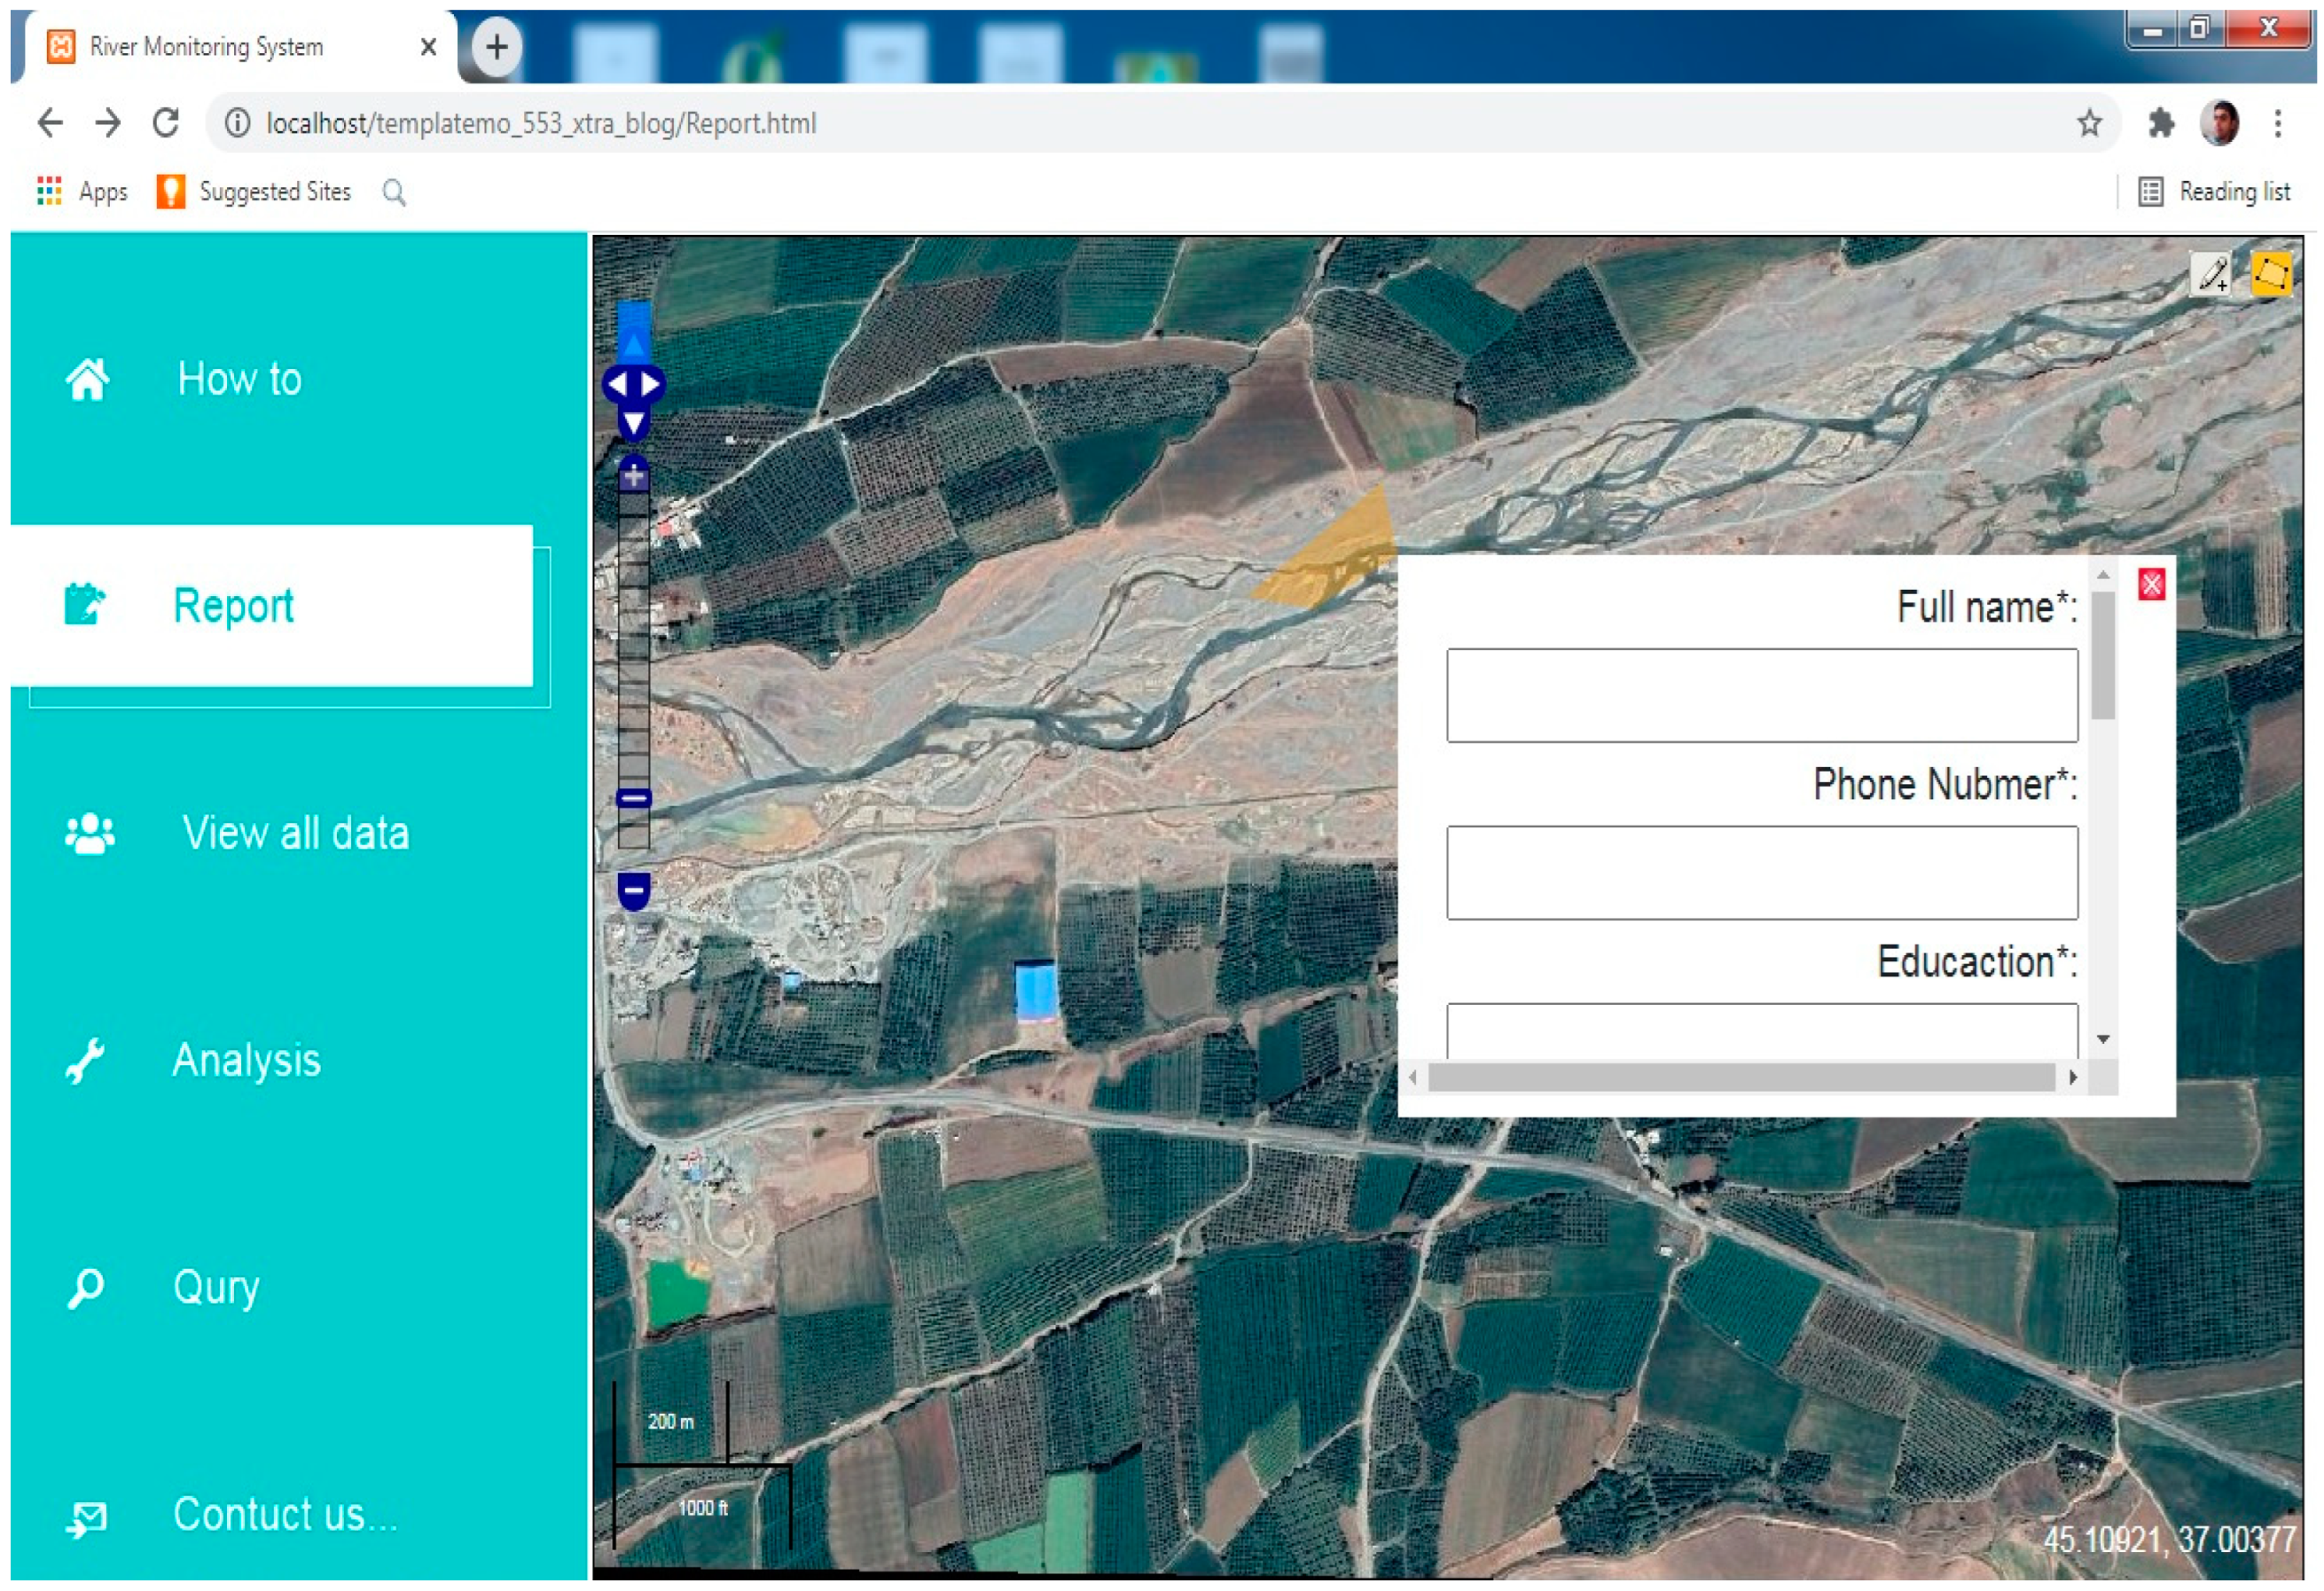Zoom in using map plus button
This screenshot has width=2324, height=1591.
click(633, 477)
